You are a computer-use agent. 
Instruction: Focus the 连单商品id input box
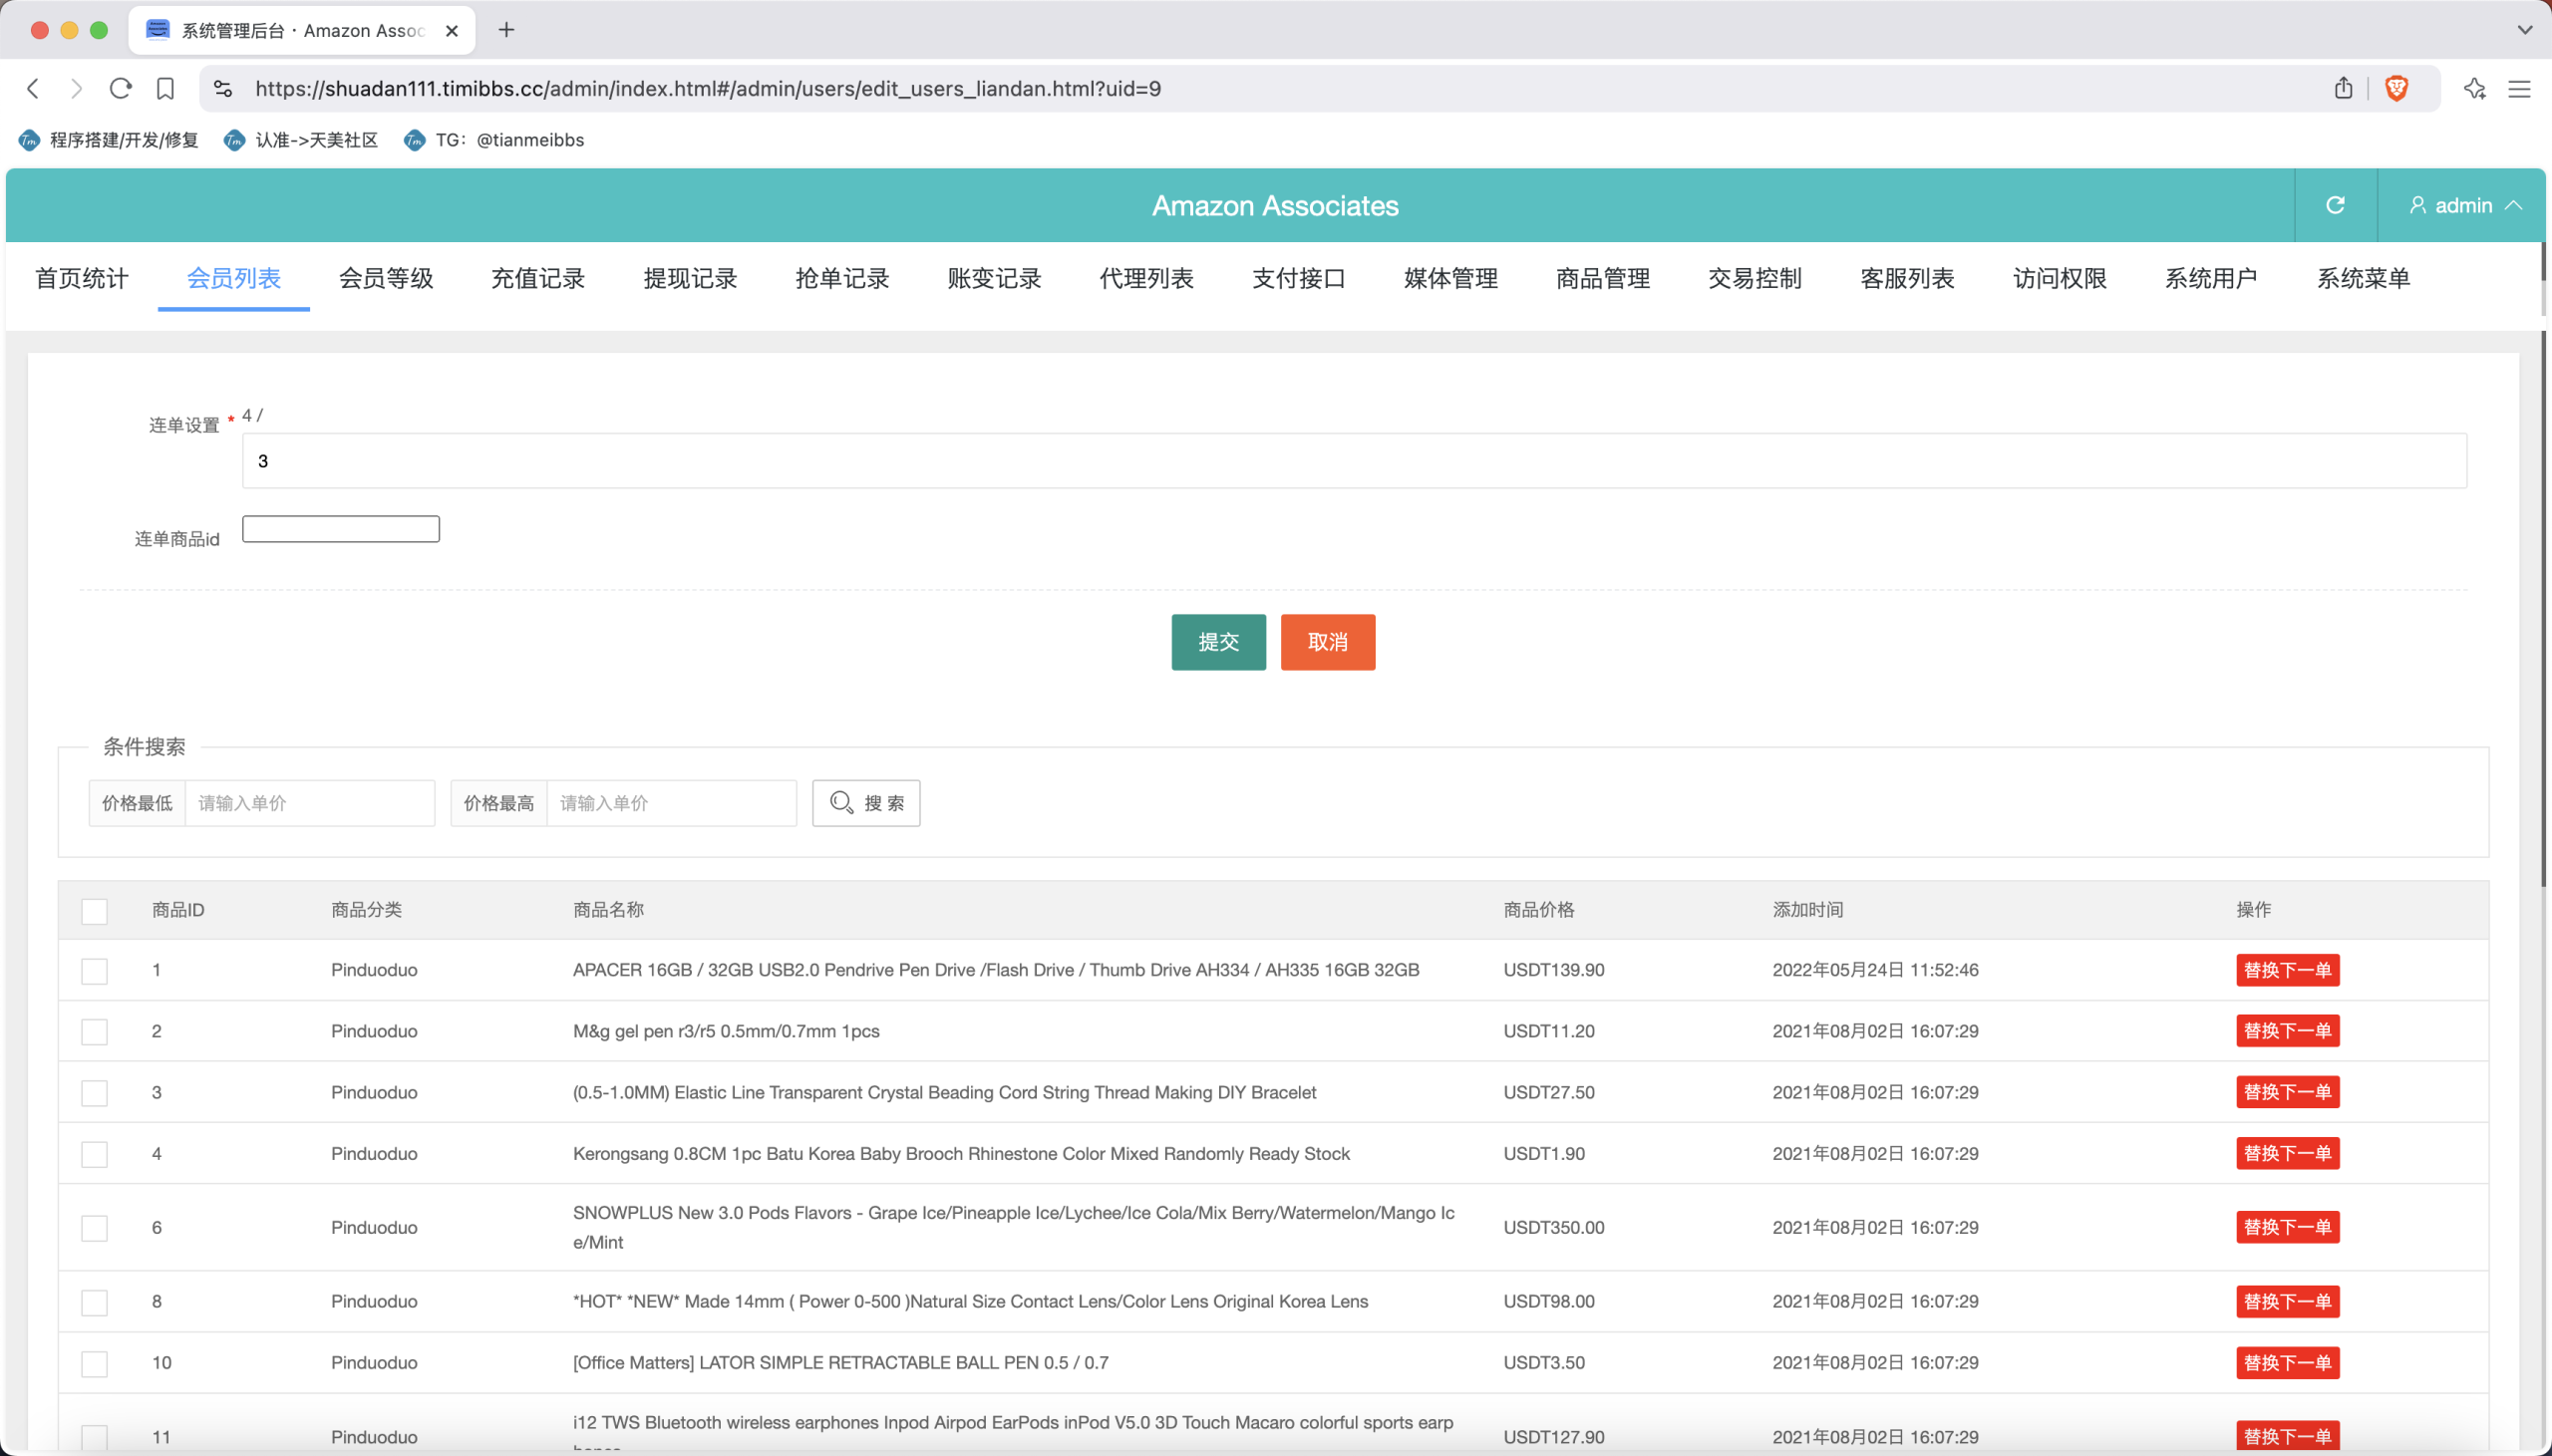pos(341,529)
